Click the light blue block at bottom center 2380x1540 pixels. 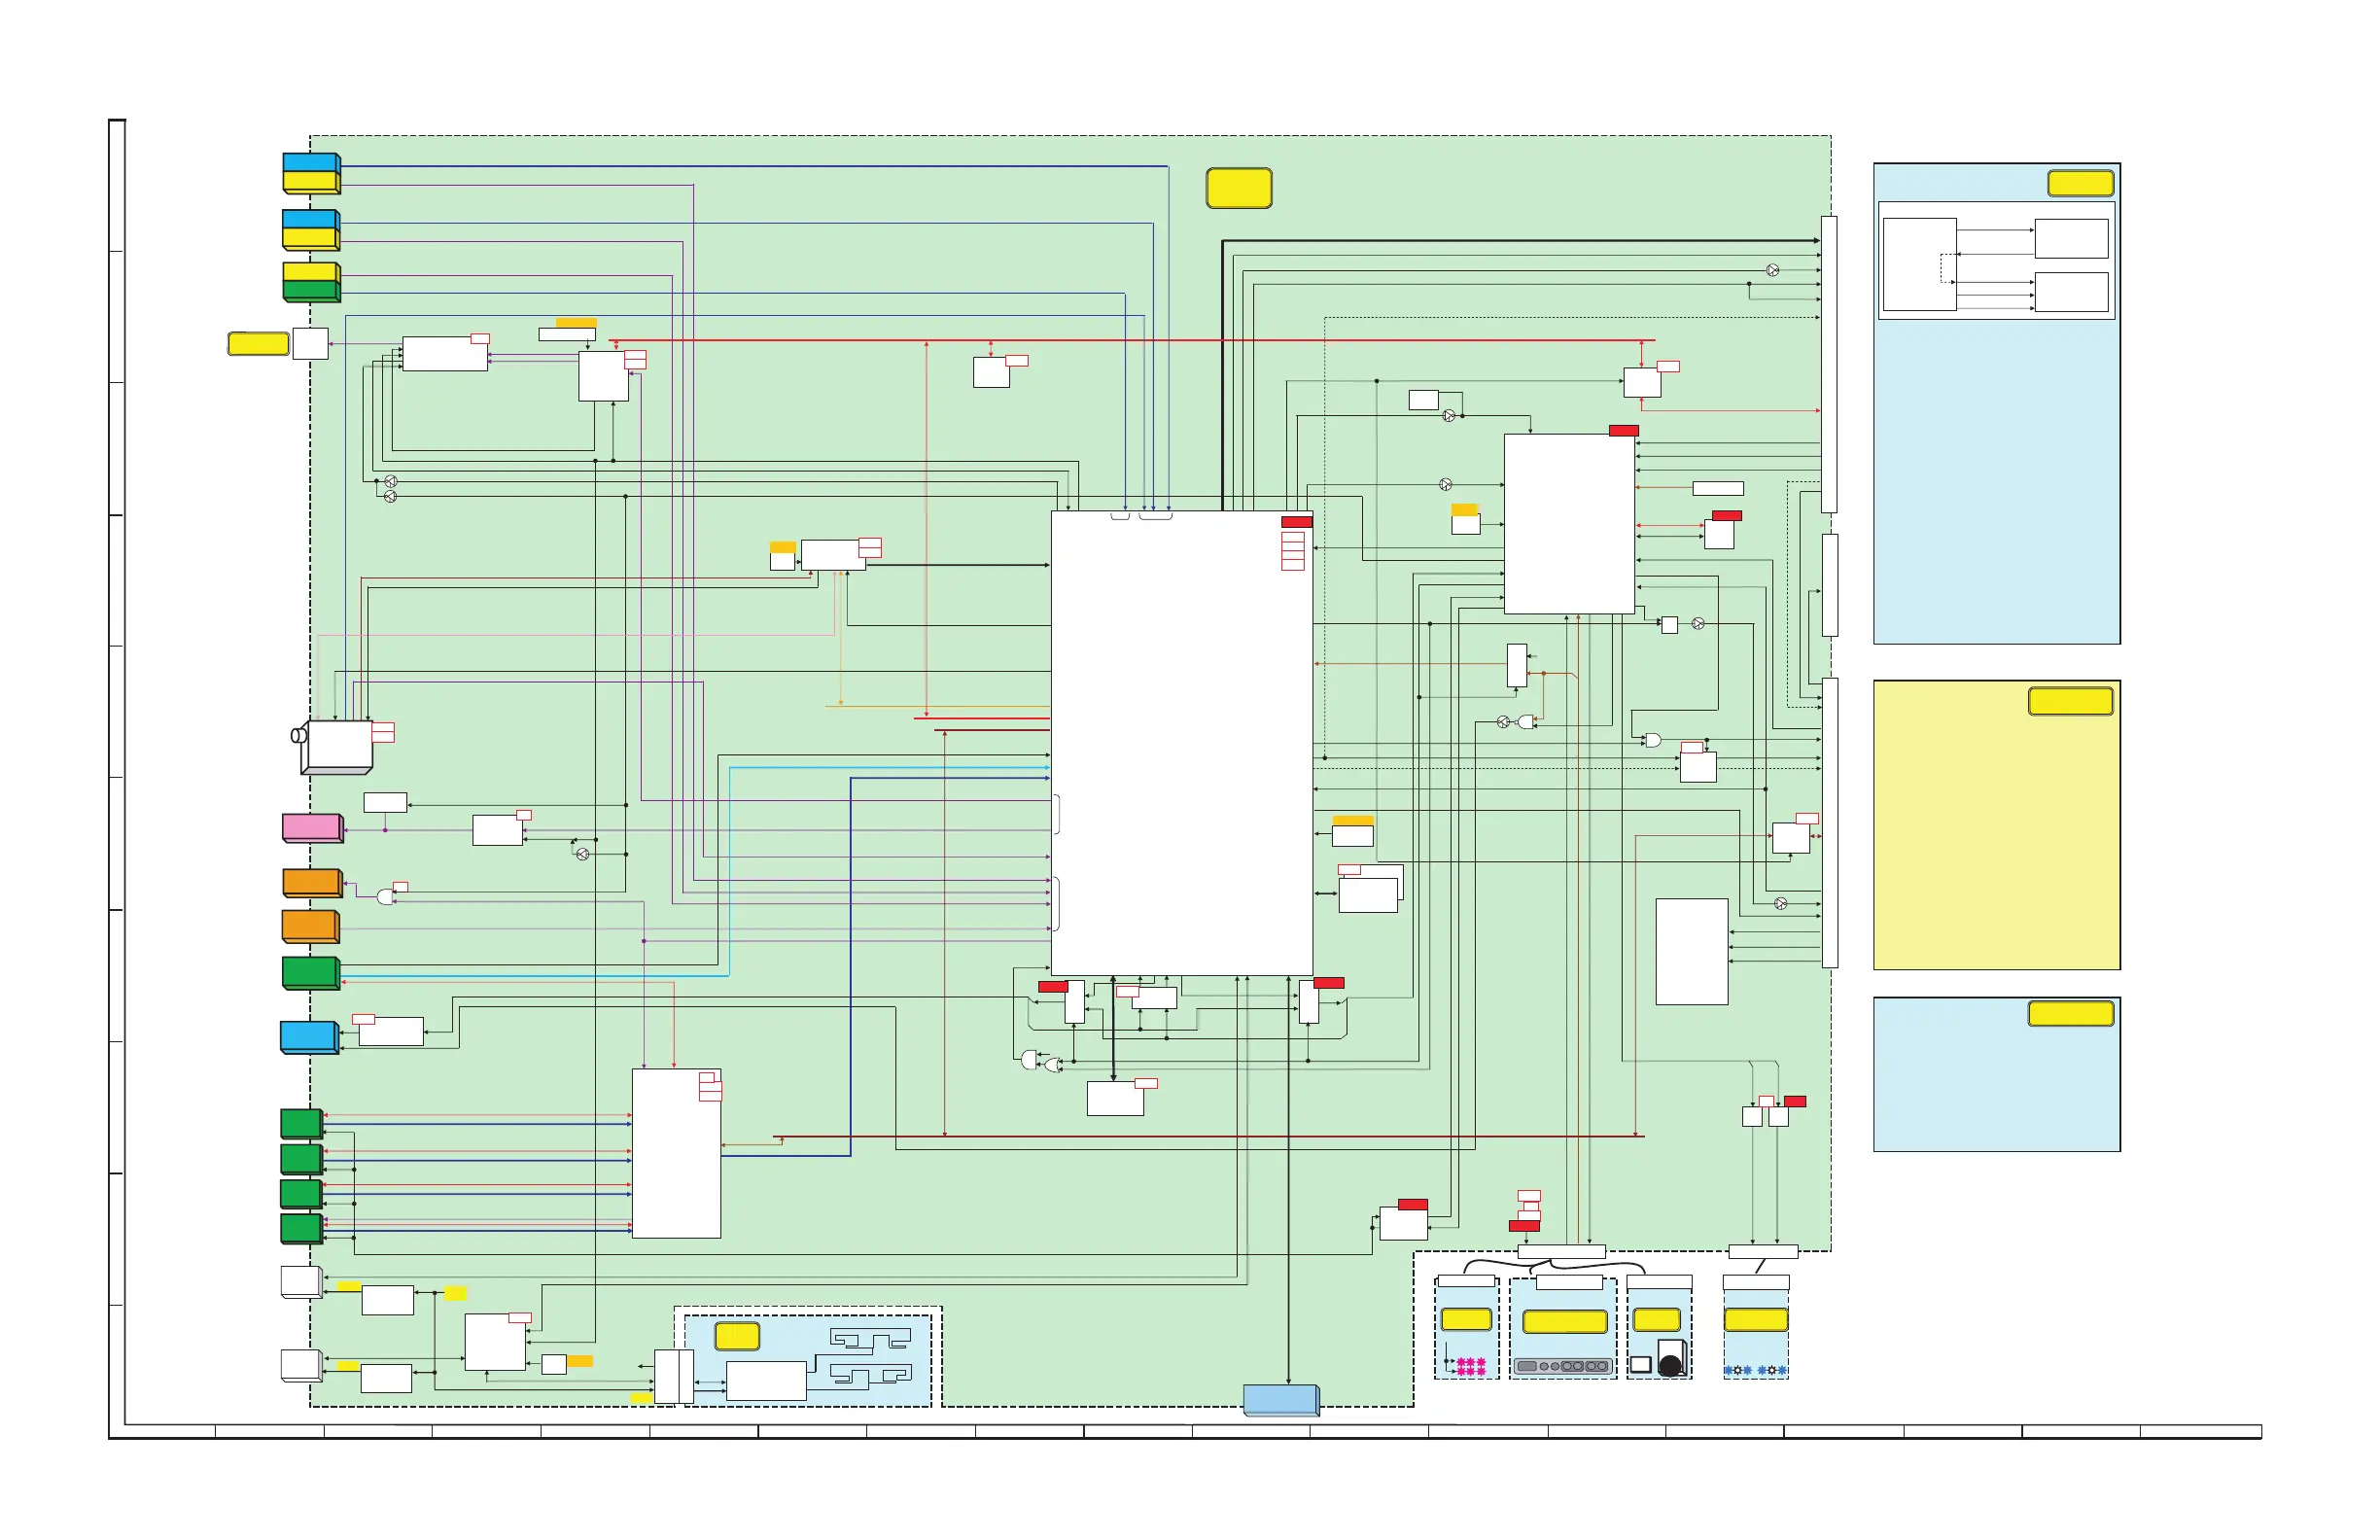(x=1280, y=1399)
